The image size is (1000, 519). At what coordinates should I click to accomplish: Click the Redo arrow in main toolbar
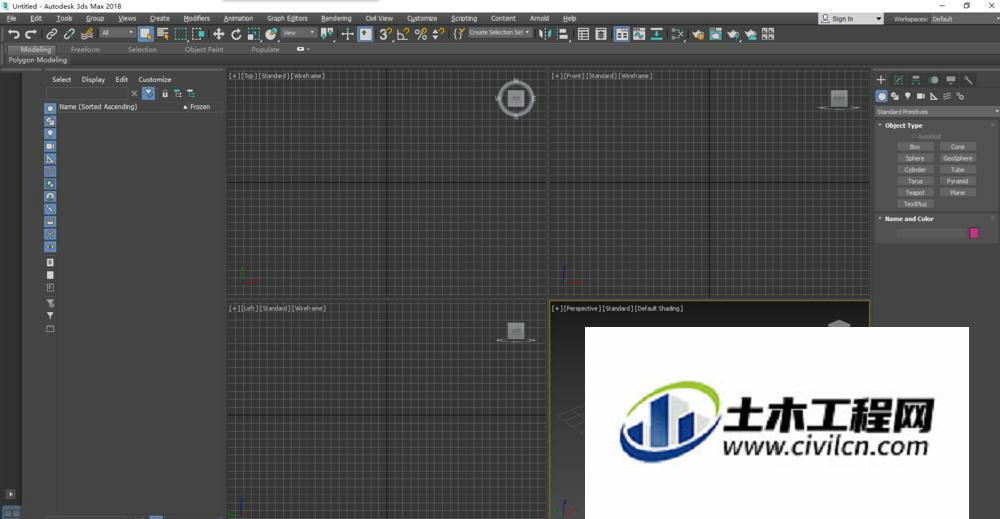(x=30, y=34)
